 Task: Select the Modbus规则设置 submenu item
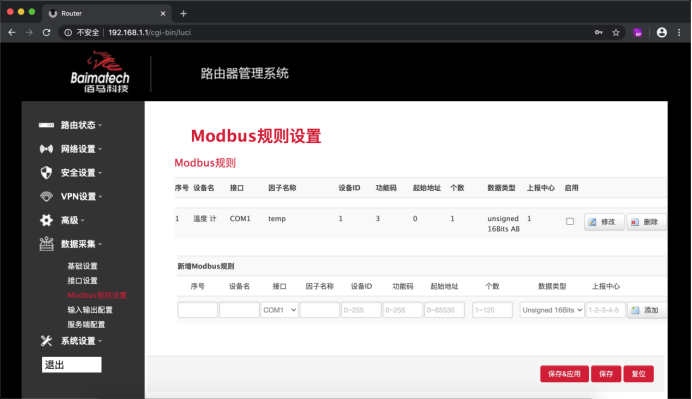tap(97, 295)
